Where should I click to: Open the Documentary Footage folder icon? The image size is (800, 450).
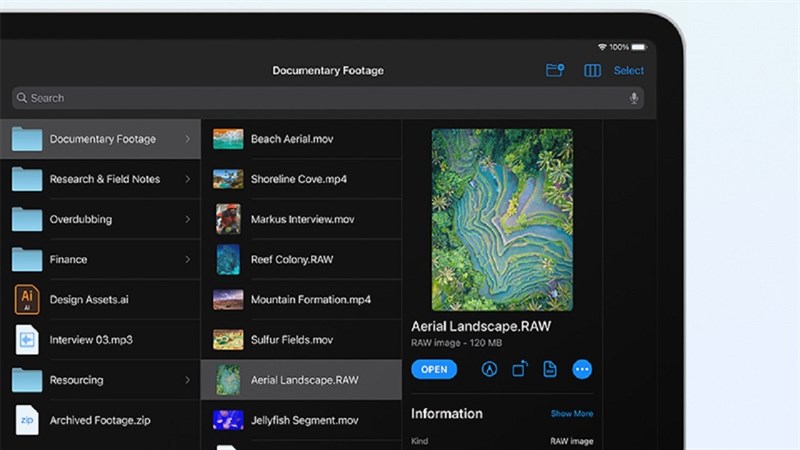click(27, 139)
